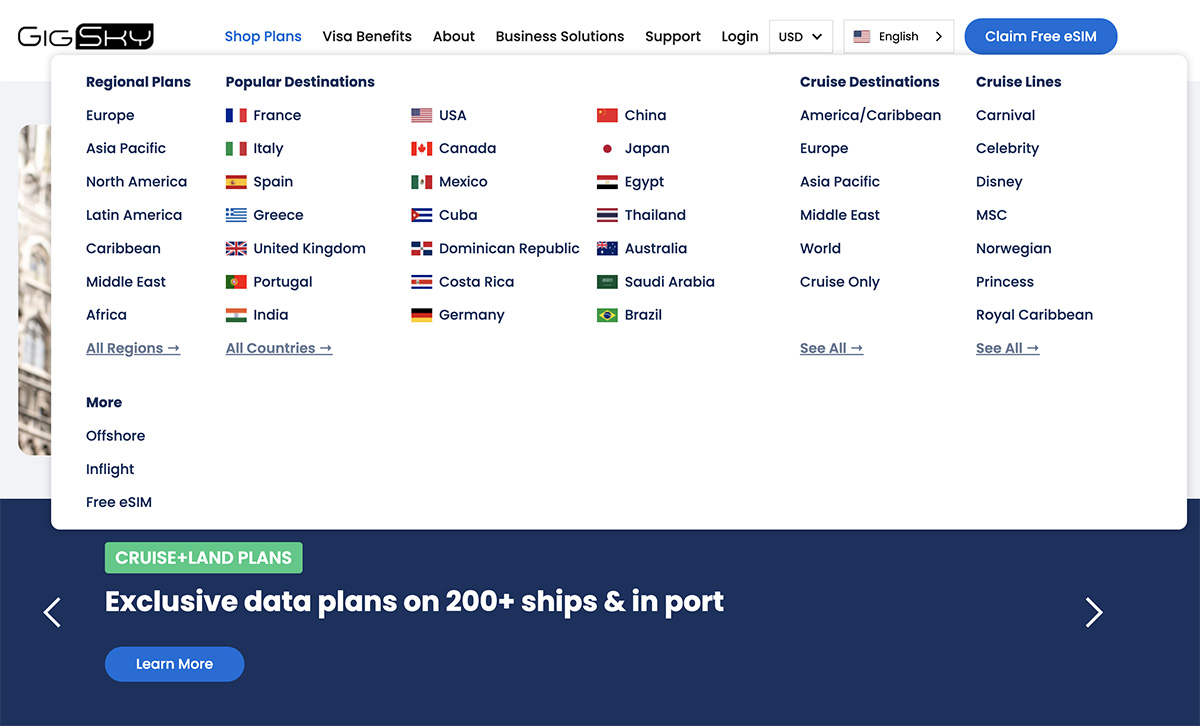Click the Egypt flag icon
1200x726 pixels.
click(x=607, y=182)
